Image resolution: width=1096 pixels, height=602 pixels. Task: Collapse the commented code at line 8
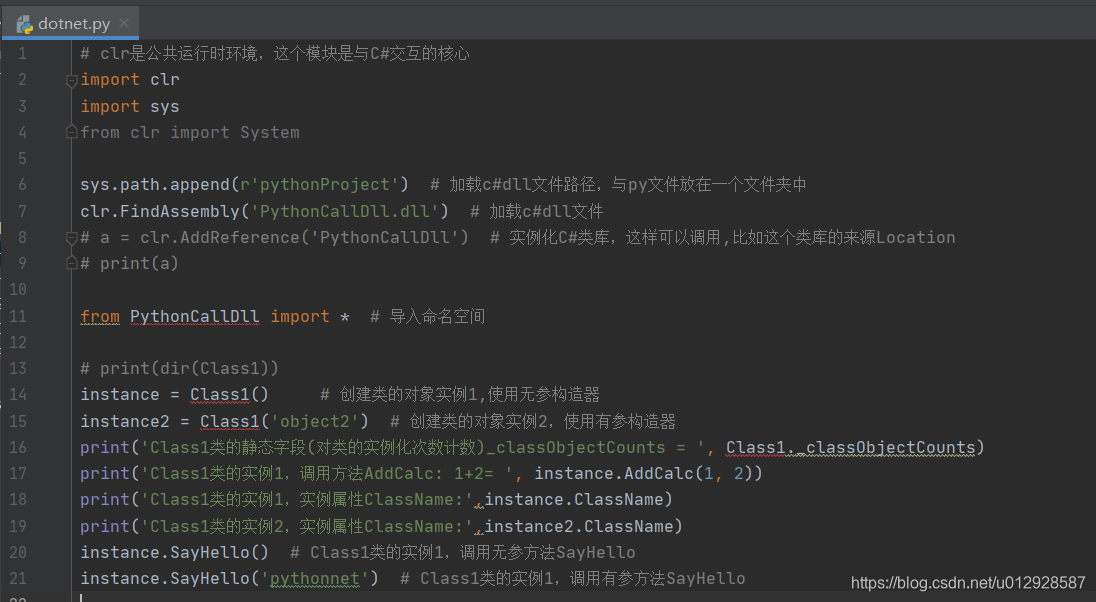(70, 236)
